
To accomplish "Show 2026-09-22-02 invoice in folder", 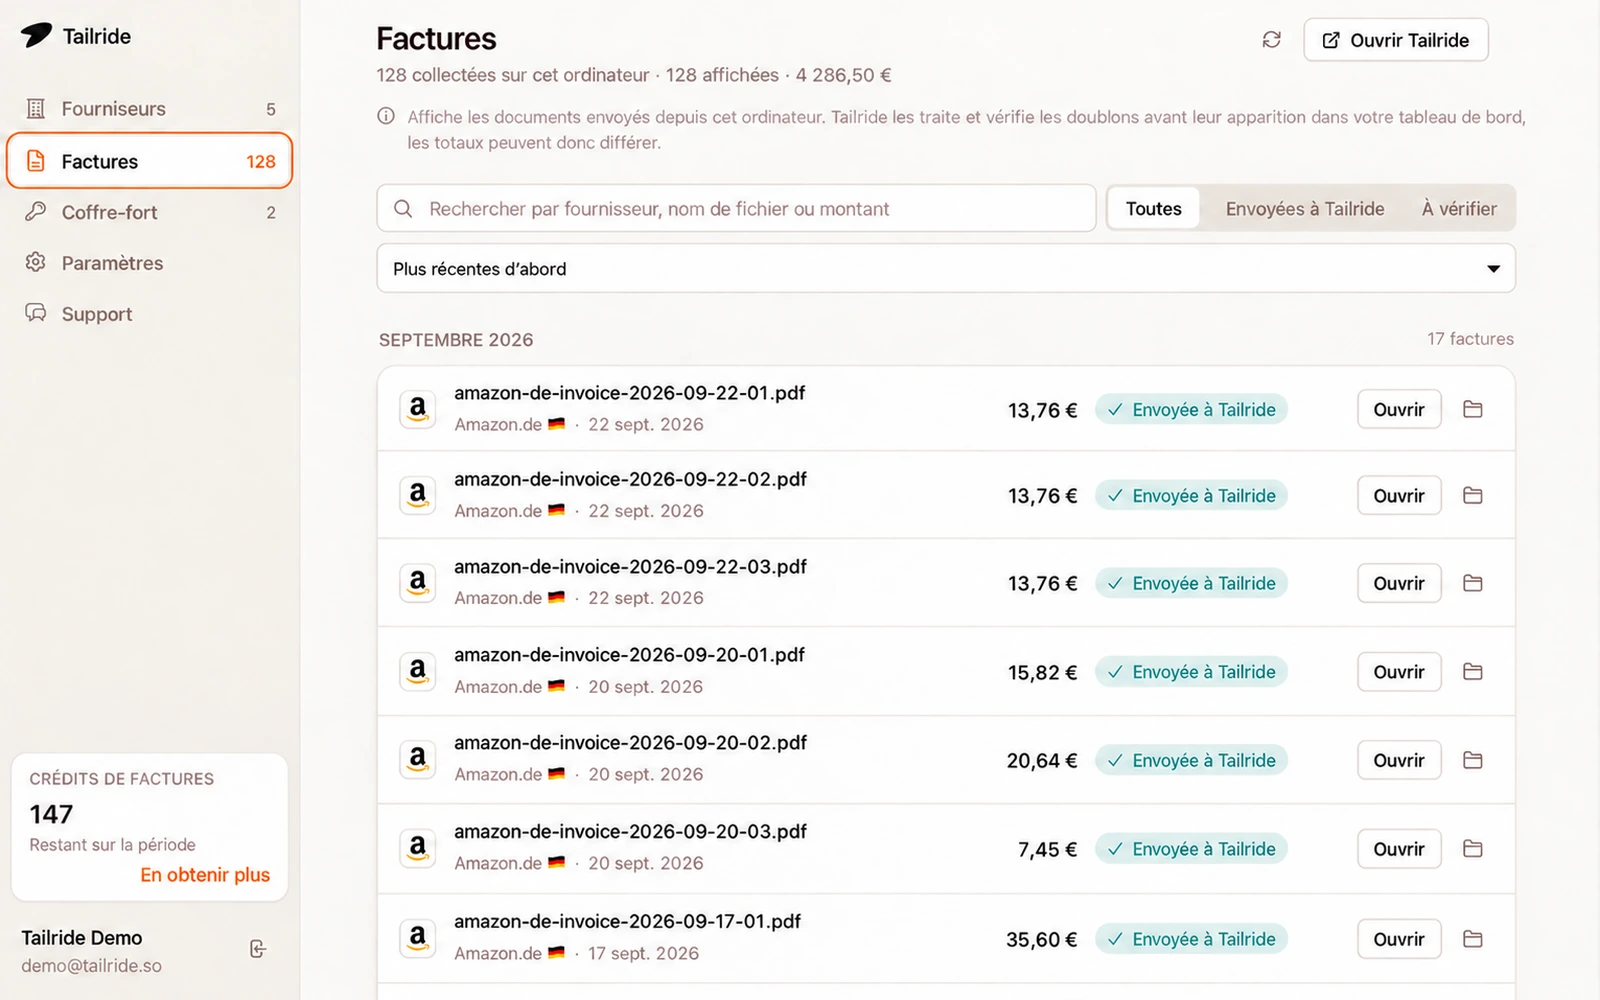I will click(1472, 495).
